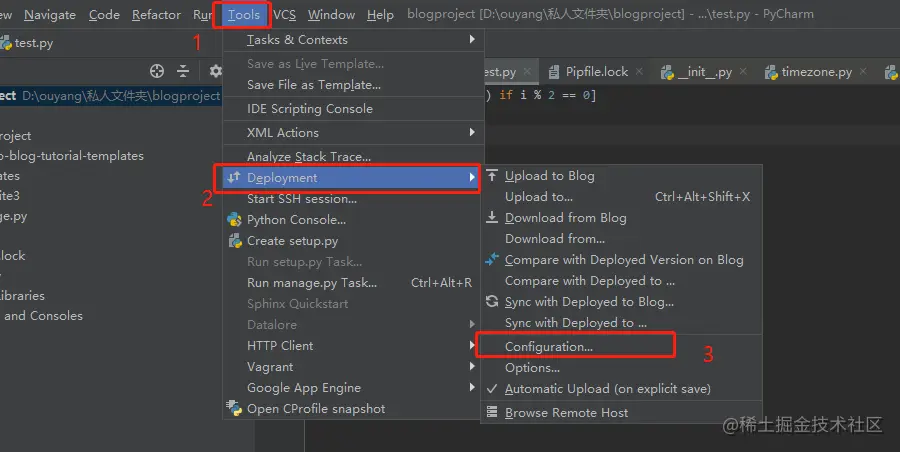
Task: Select Create setup.py
Action: point(352,241)
